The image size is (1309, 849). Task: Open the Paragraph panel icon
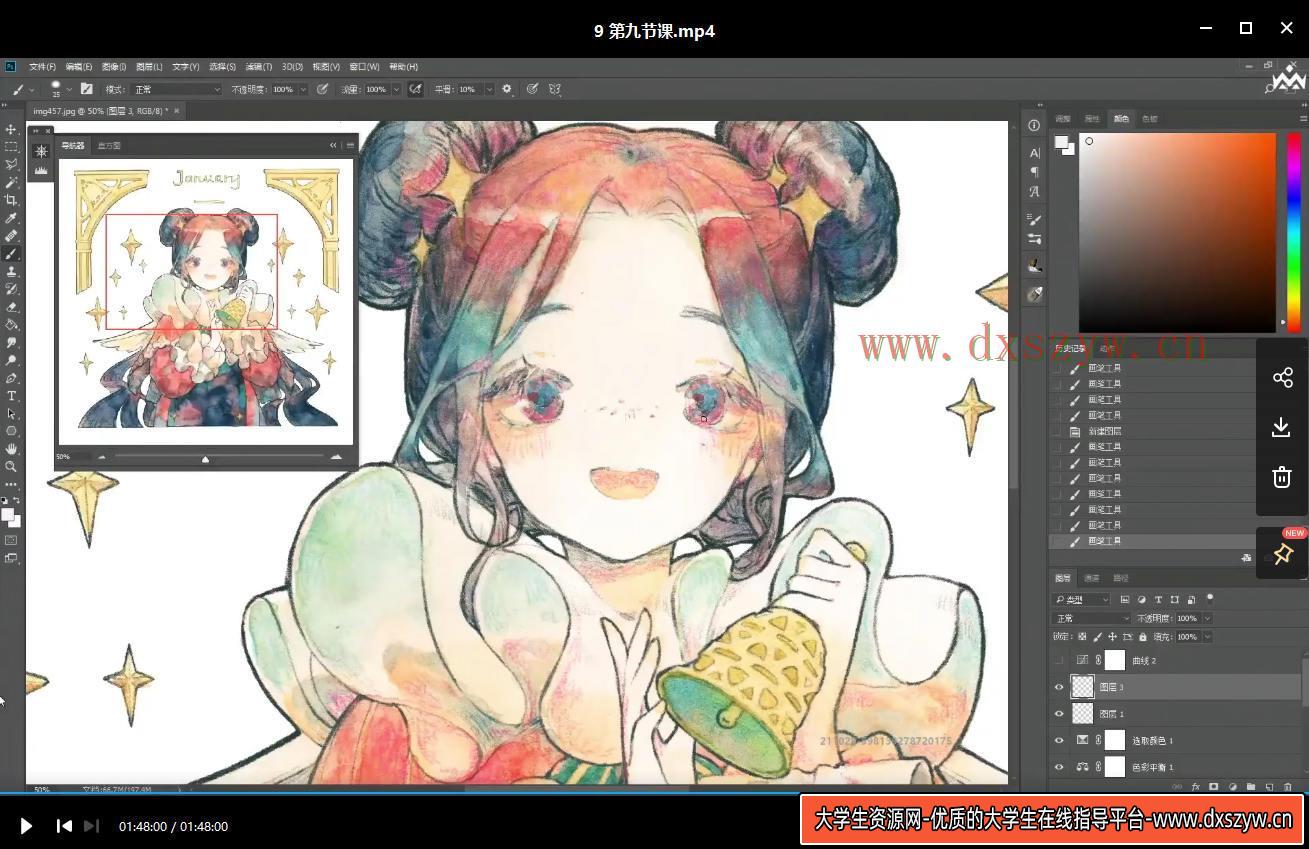pos(1034,171)
